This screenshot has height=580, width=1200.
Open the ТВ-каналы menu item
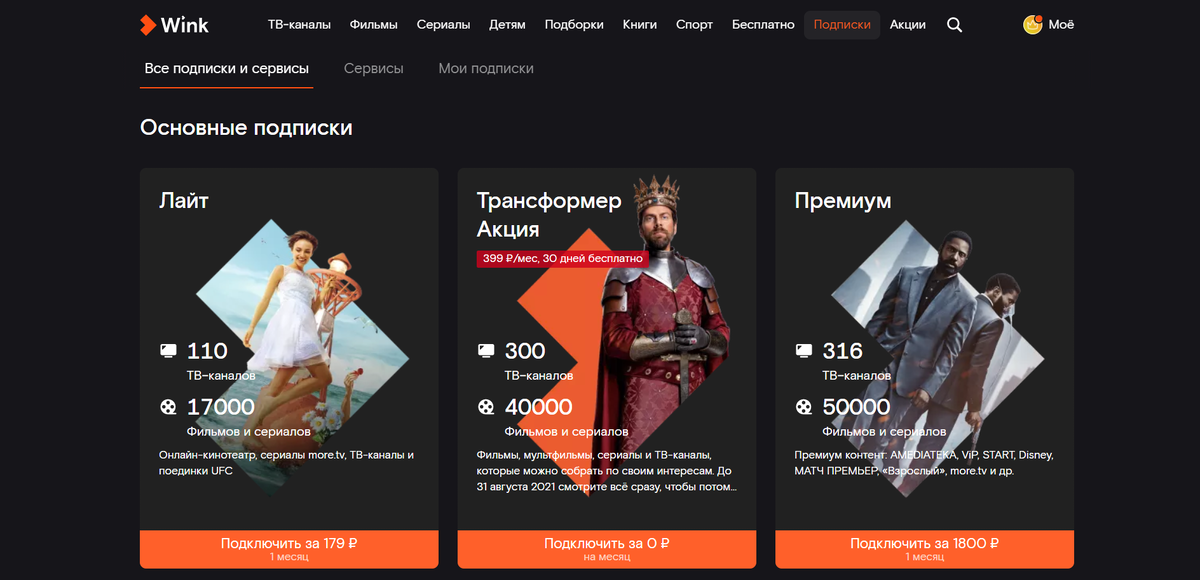(x=300, y=25)
